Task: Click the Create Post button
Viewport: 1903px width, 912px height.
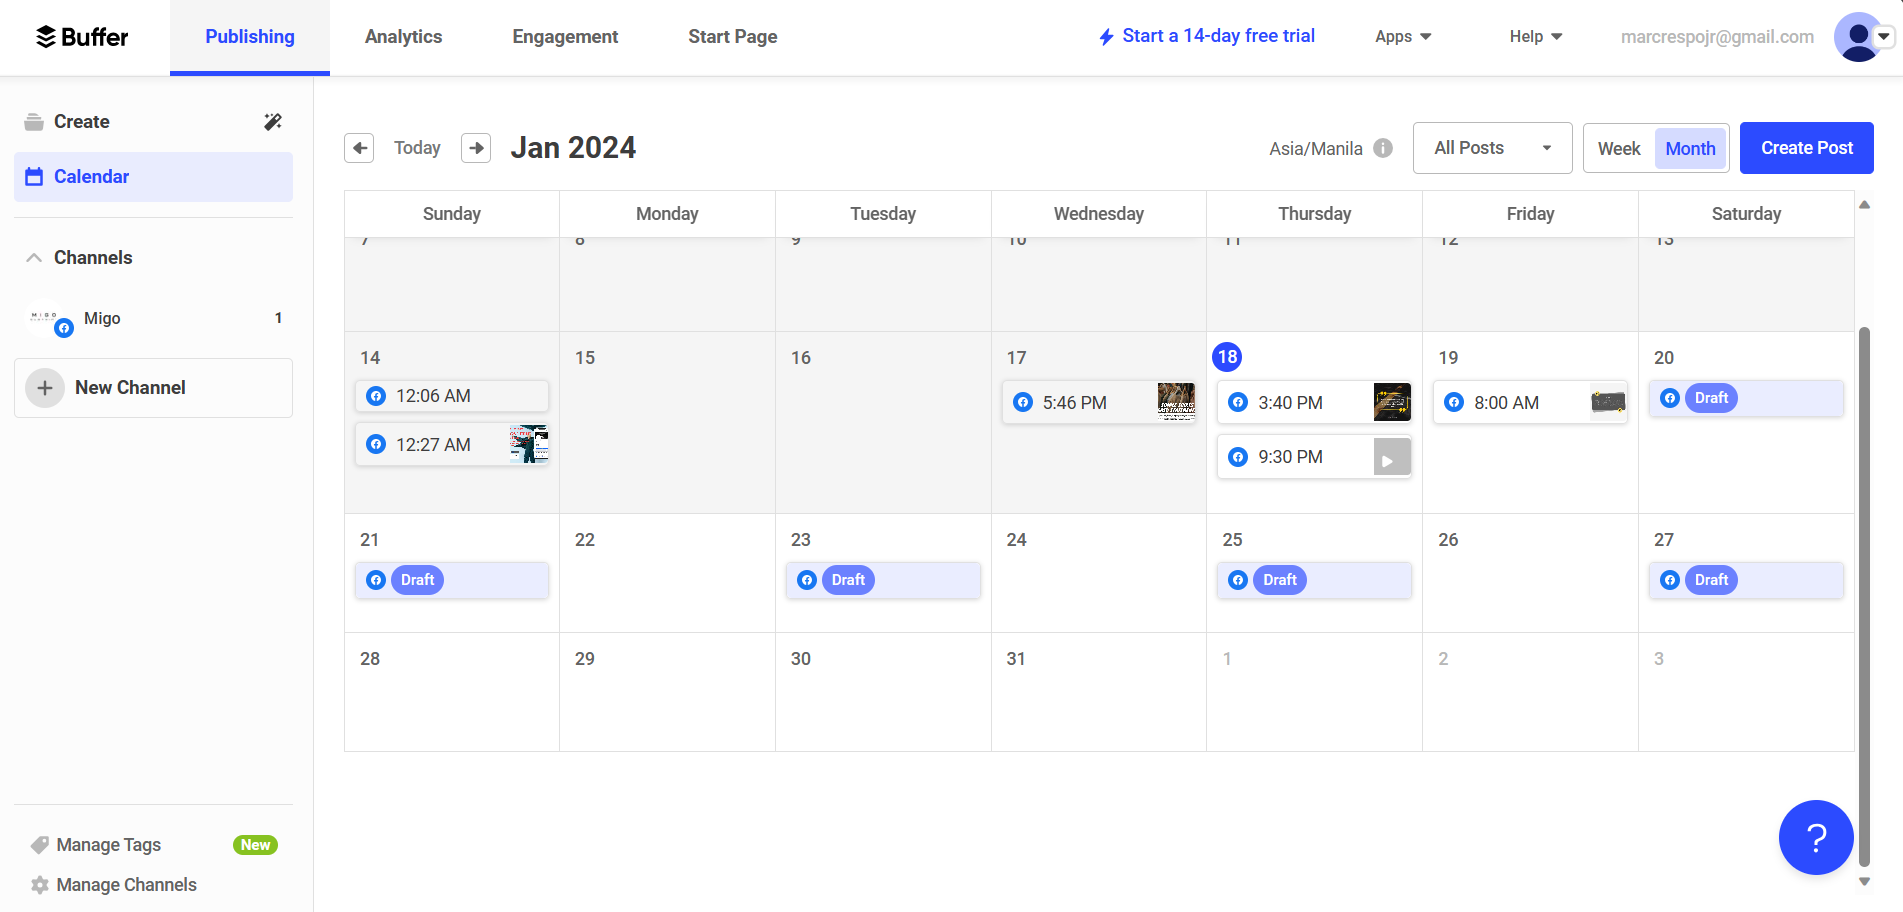Action: click(x=1806, y=148)
